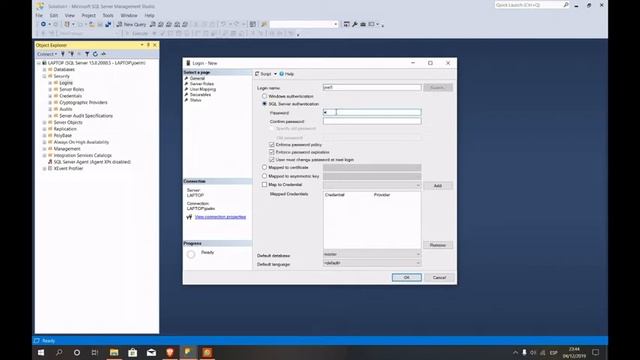Expand the Management tree node
Image resolution: width=640 pixels, height=360 pixels.
(44, 149)
